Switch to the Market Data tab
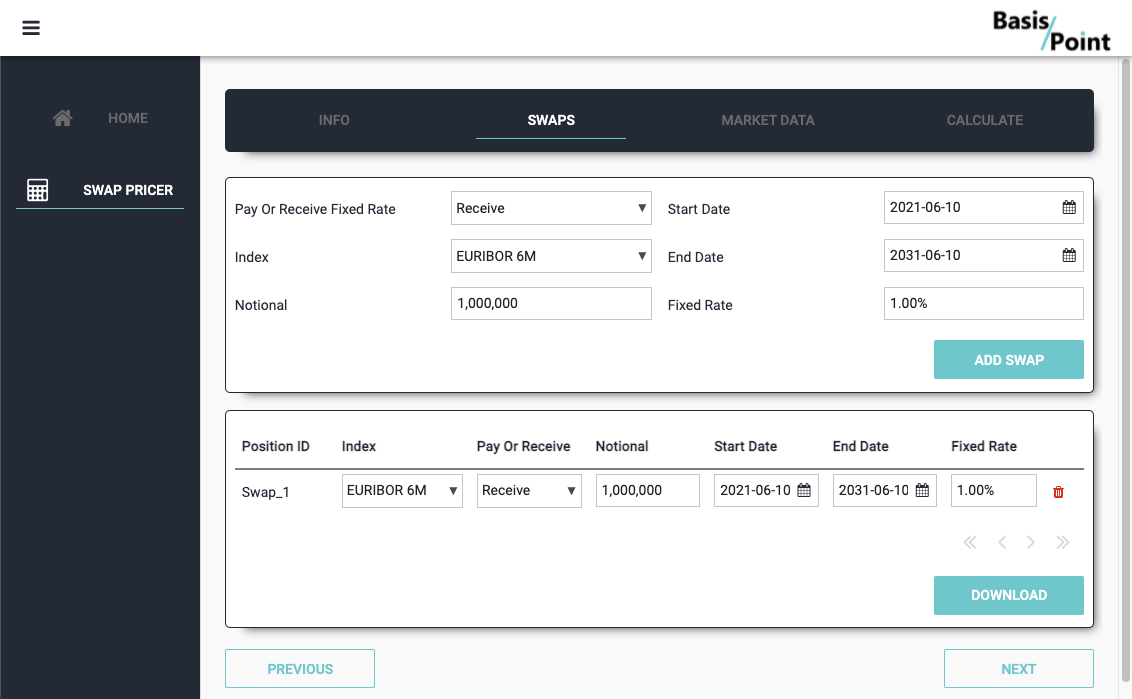The image size is (1132, 699). pyautogui.click(x=768, y=120)
